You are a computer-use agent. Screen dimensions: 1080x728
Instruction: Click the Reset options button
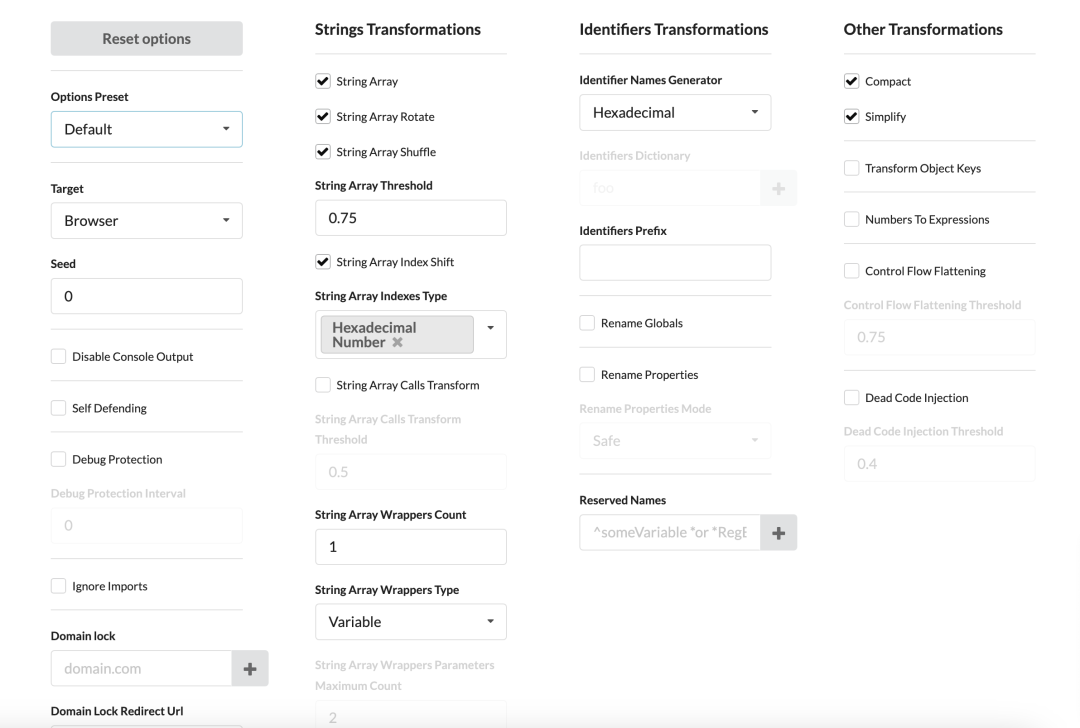coord(146,39)
